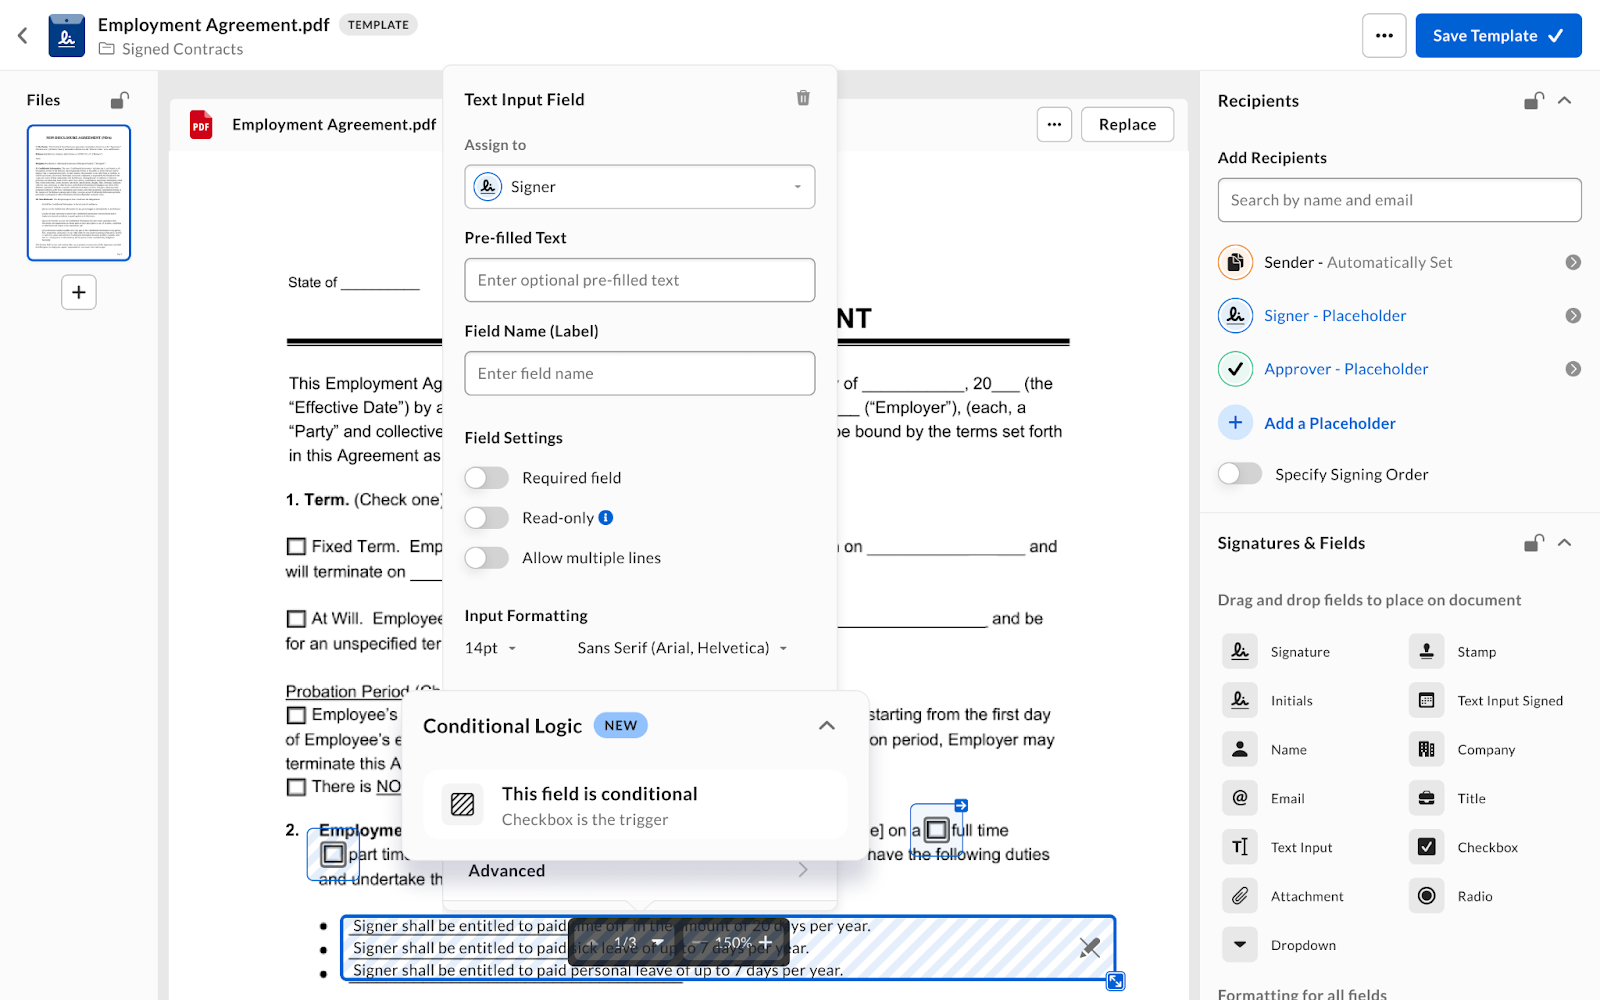
Task: Click the Save Template button
Action: (x=1497, y=36)
